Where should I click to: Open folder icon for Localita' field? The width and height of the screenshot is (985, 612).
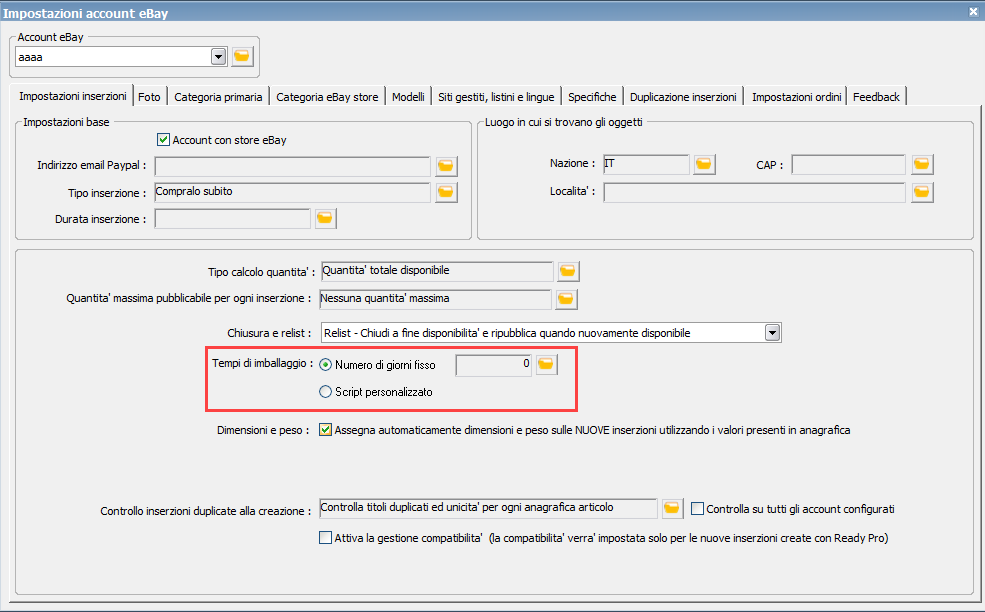pos(922,192)
